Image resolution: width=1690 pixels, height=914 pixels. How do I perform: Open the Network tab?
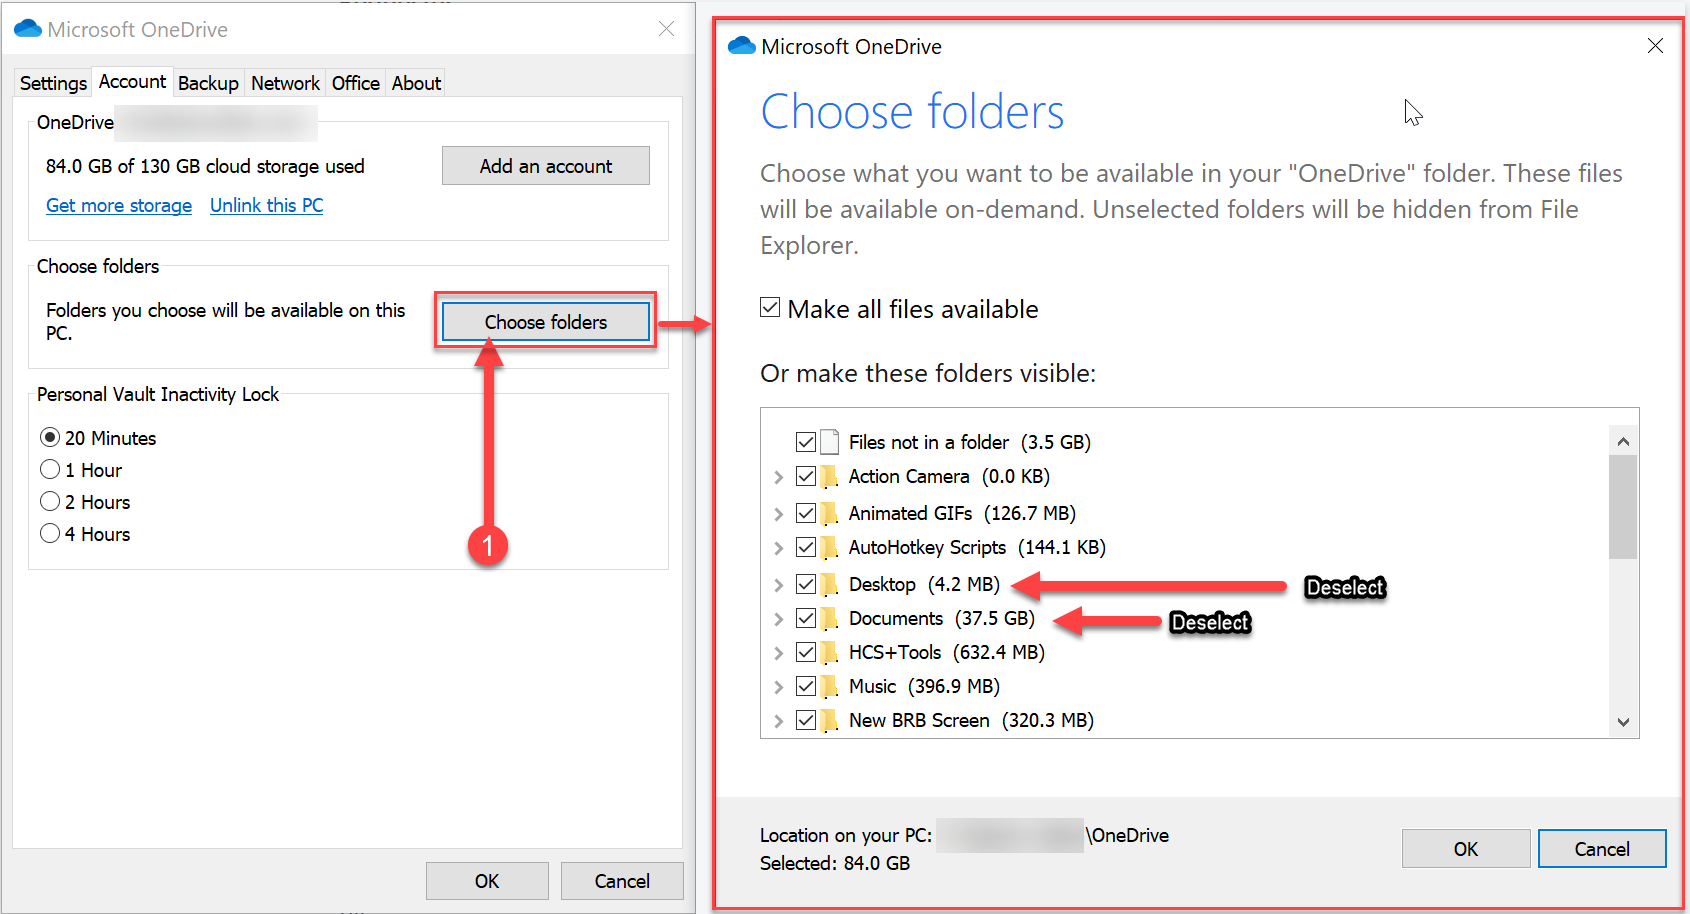[285, 83]
